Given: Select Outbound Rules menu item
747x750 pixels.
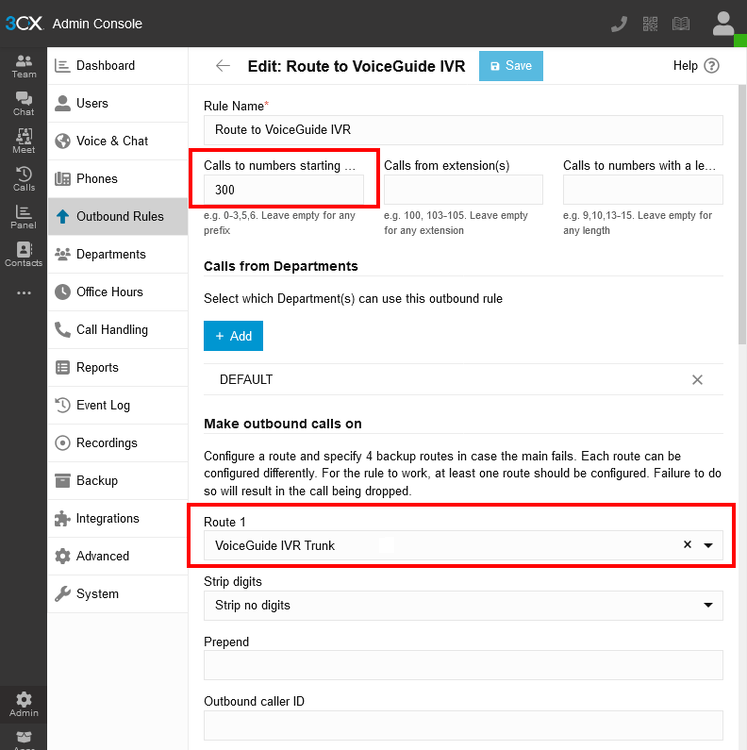Looking at the screenshot, I should (x=118, y=217).
